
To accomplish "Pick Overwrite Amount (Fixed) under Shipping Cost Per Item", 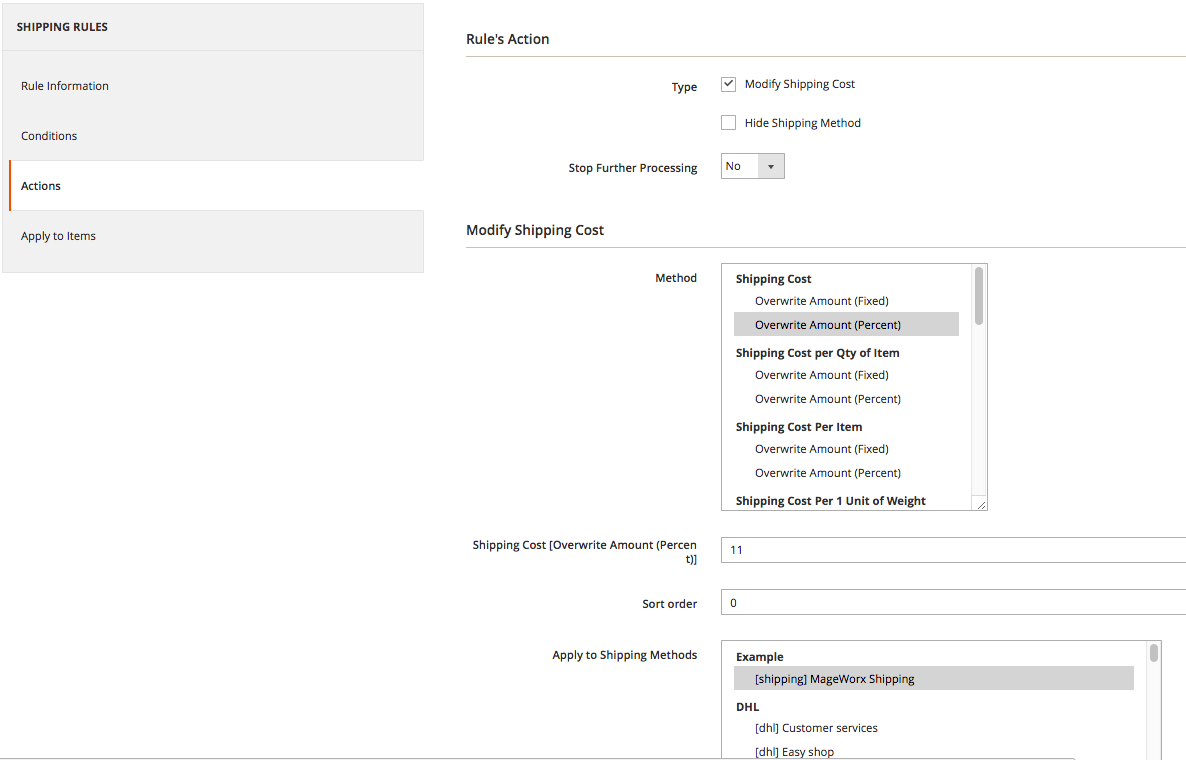I will [x=821, y=449].
